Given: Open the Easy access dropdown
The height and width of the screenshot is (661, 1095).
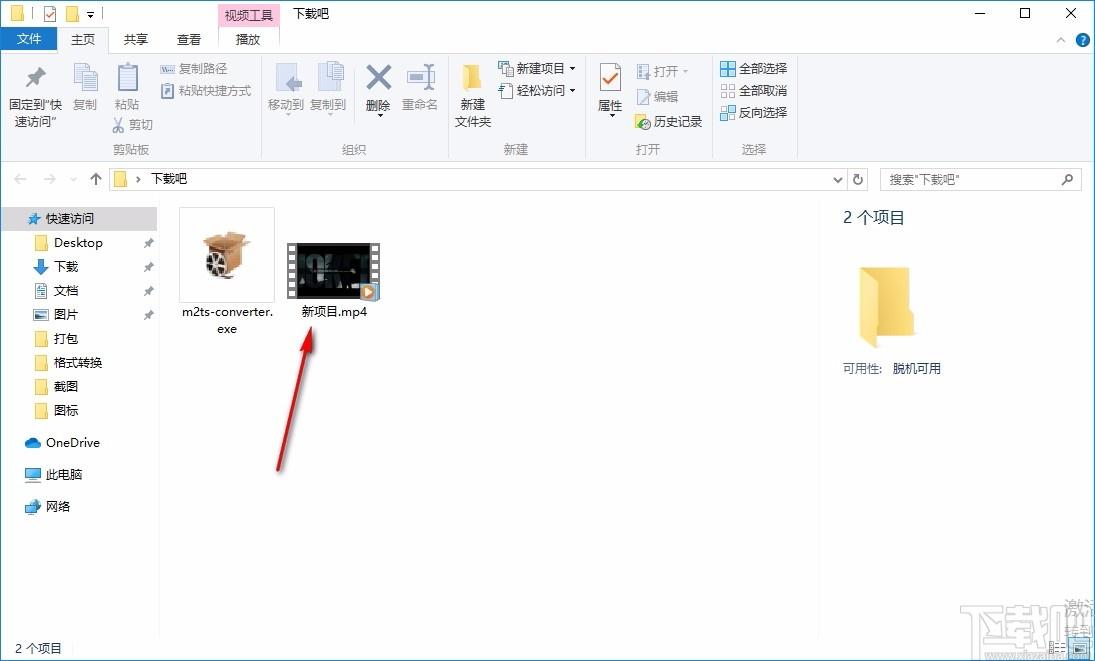Looking at the screenshot, I should point(536,91).
